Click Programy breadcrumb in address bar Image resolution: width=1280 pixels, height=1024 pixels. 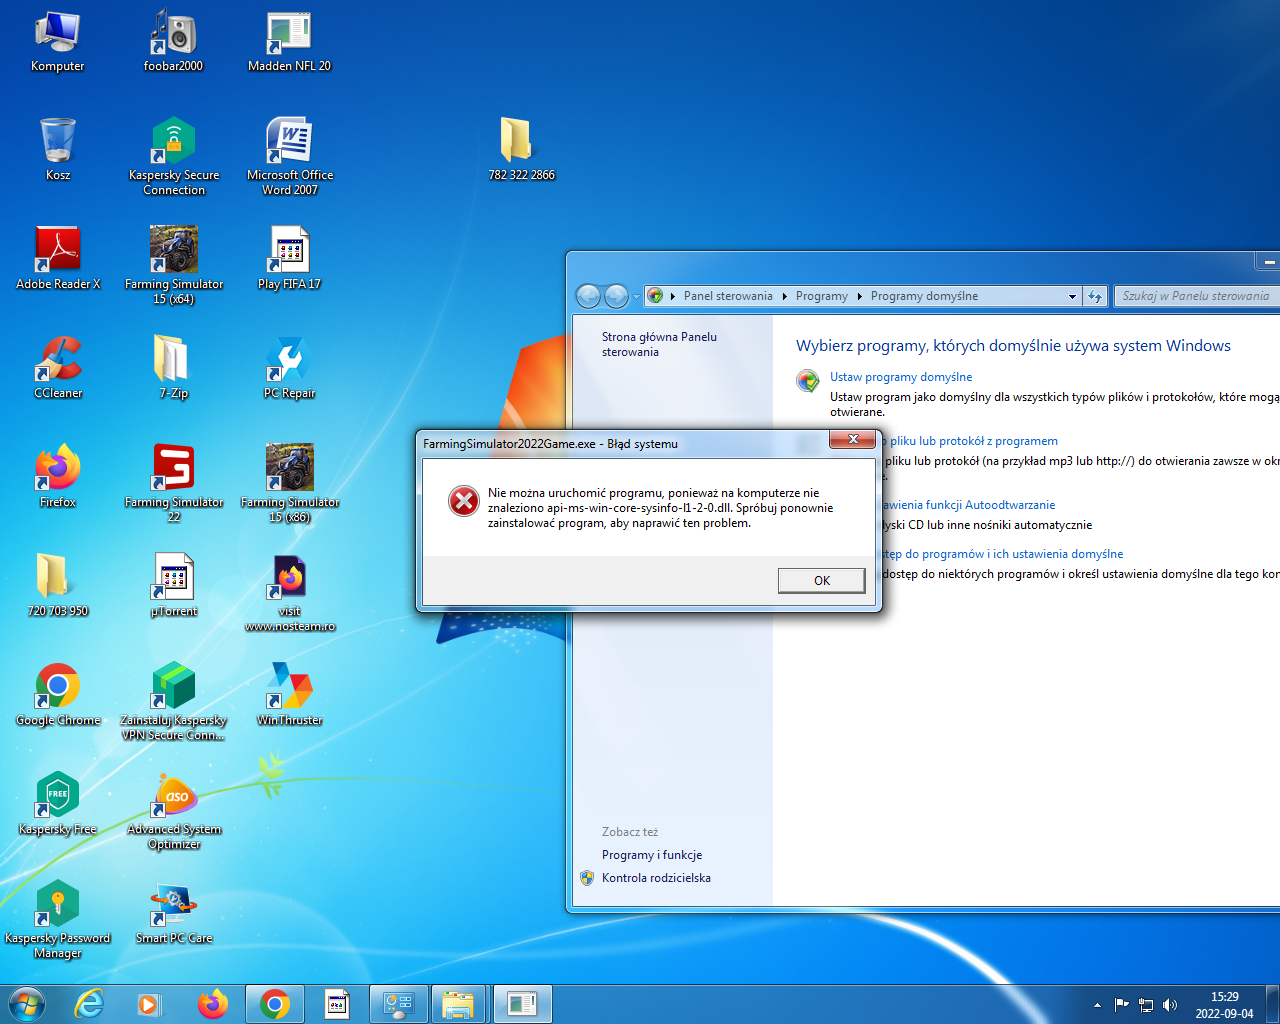821,296
